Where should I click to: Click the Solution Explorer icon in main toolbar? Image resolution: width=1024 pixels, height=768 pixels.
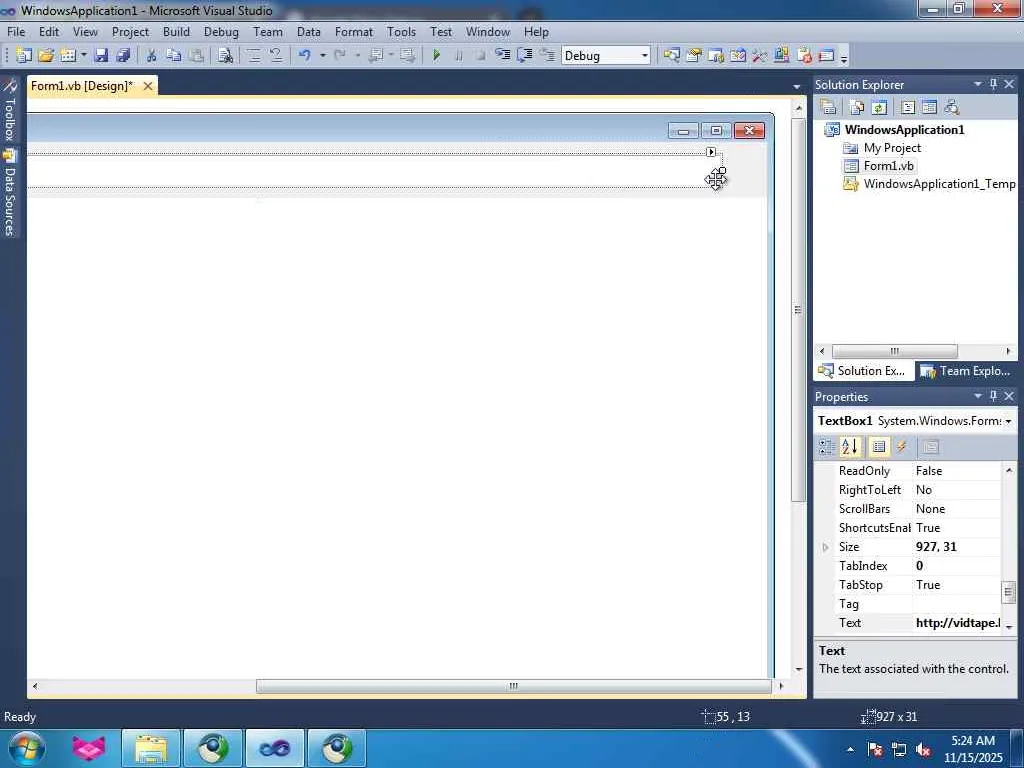(671, 56)
